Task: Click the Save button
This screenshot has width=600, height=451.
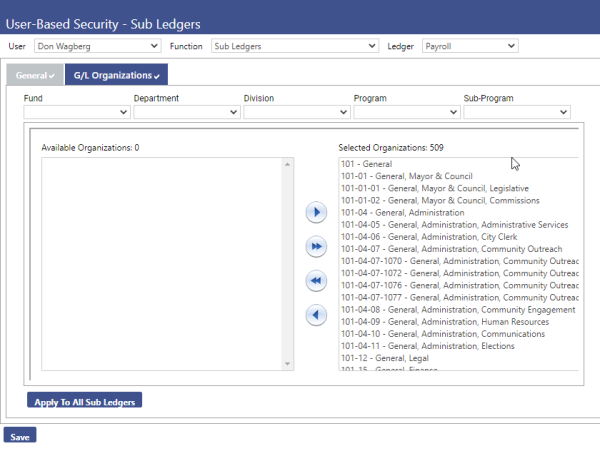Action: click(19, 437)
